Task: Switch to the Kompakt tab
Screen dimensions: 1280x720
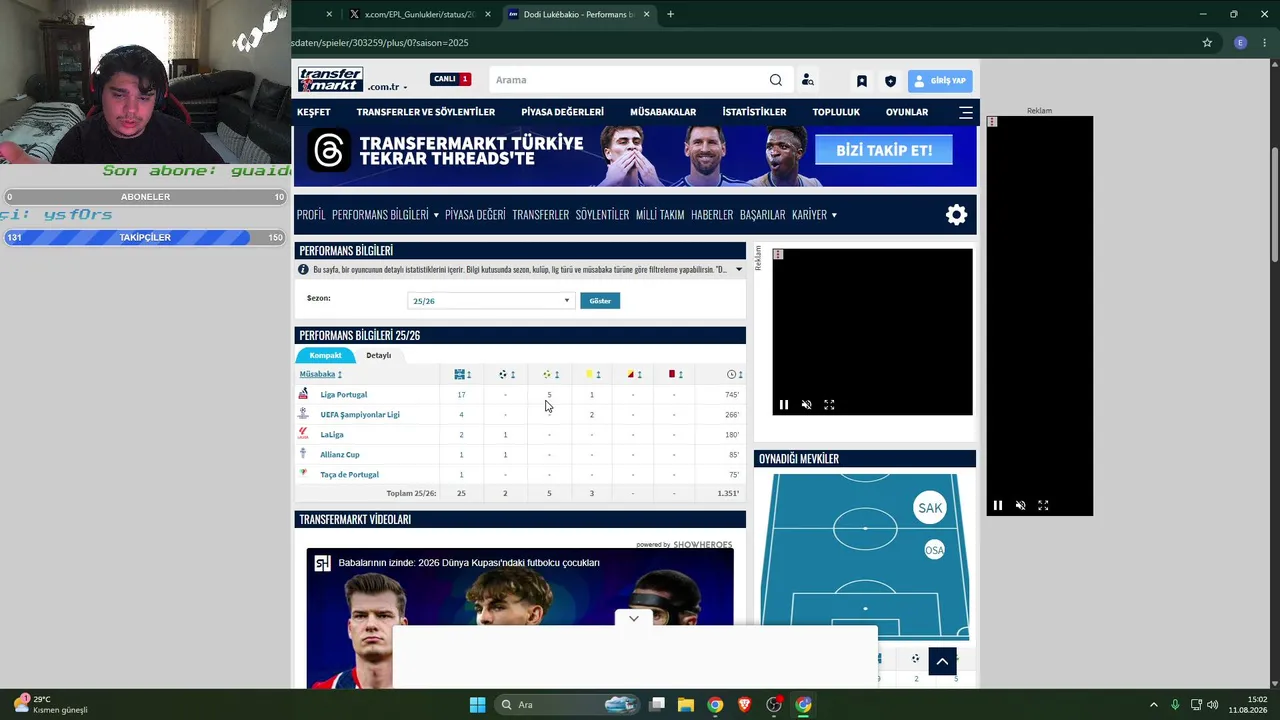Action: [325, 355]
